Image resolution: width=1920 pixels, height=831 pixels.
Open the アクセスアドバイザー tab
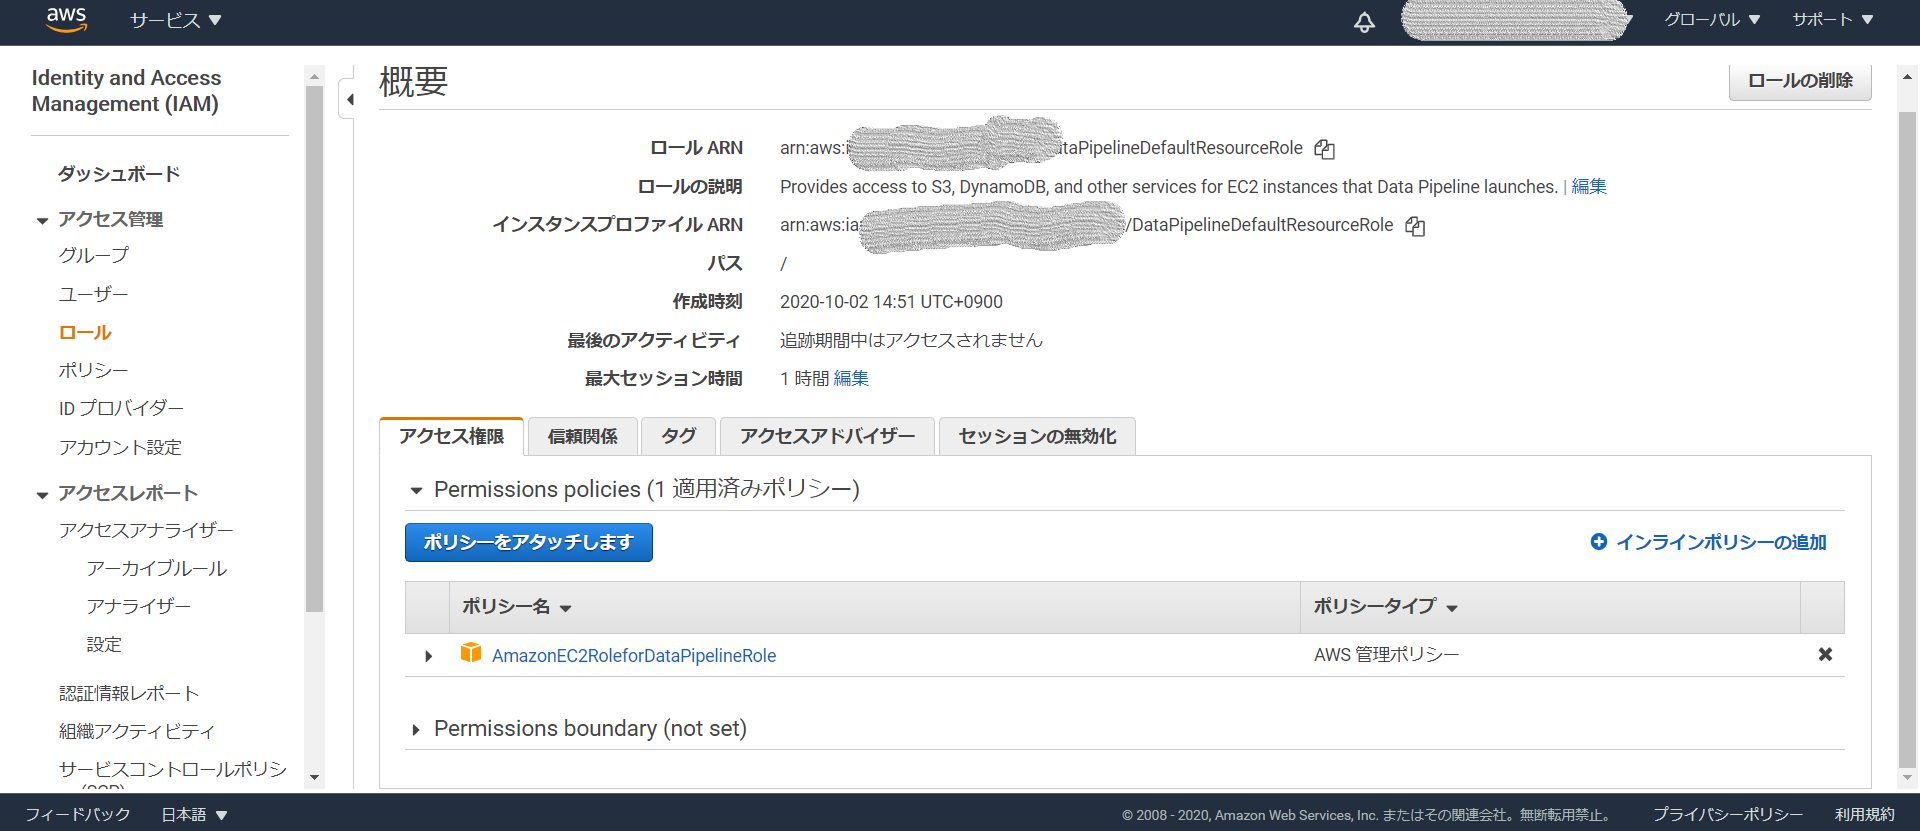(x=827, y=436)
